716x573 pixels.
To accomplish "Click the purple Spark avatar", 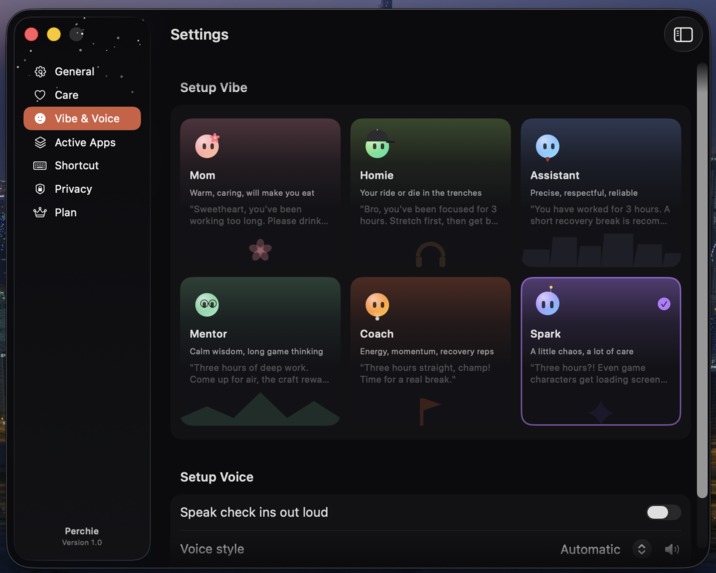I will pos(548,302).
